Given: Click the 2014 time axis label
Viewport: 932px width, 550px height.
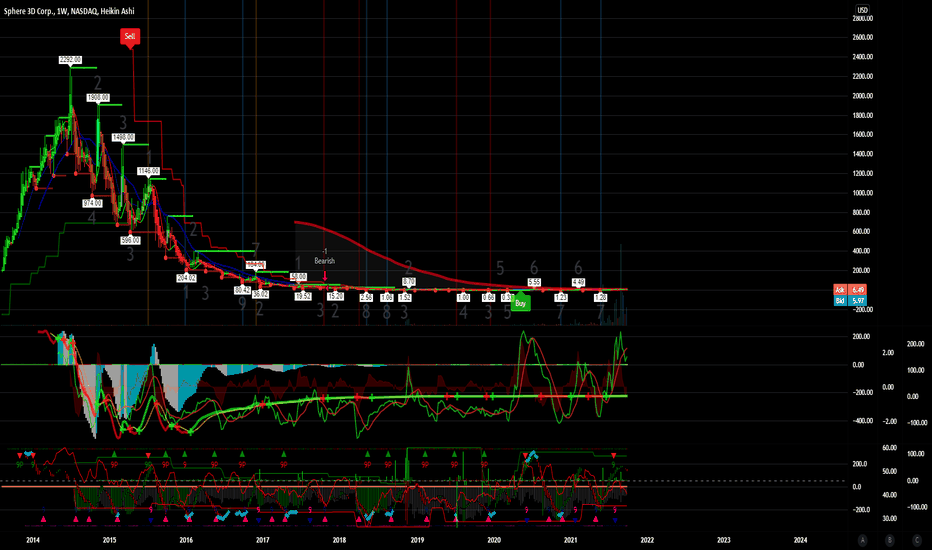Looking at the screenshot, I should coord(33,540).
